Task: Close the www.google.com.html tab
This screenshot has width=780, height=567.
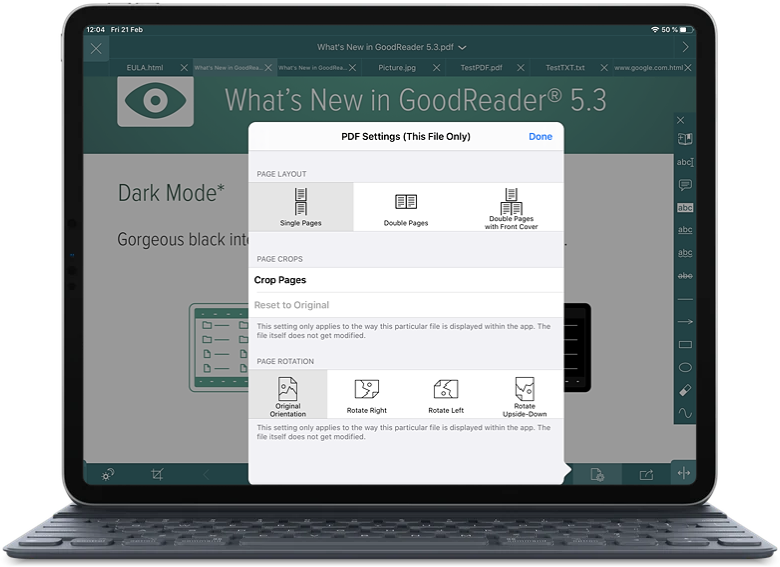Action: pyautogui.click(x=687, y=68)
